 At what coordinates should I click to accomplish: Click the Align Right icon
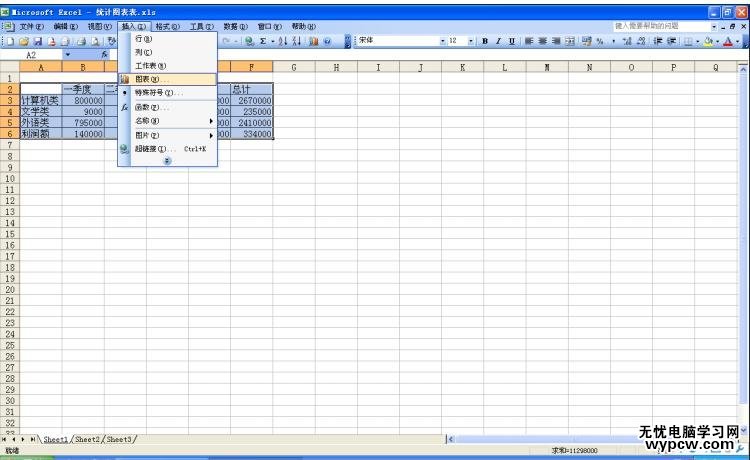point(556,41)
